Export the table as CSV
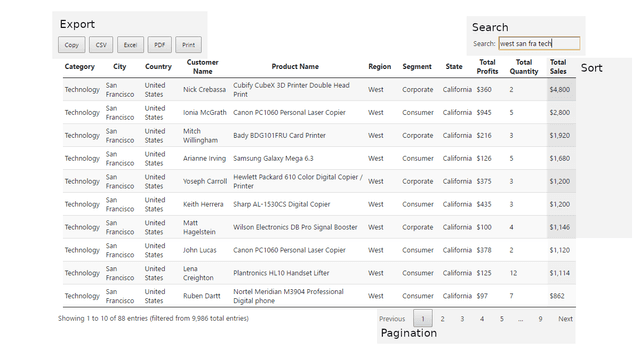Screen dimensions: 640x363 (101, 45)
